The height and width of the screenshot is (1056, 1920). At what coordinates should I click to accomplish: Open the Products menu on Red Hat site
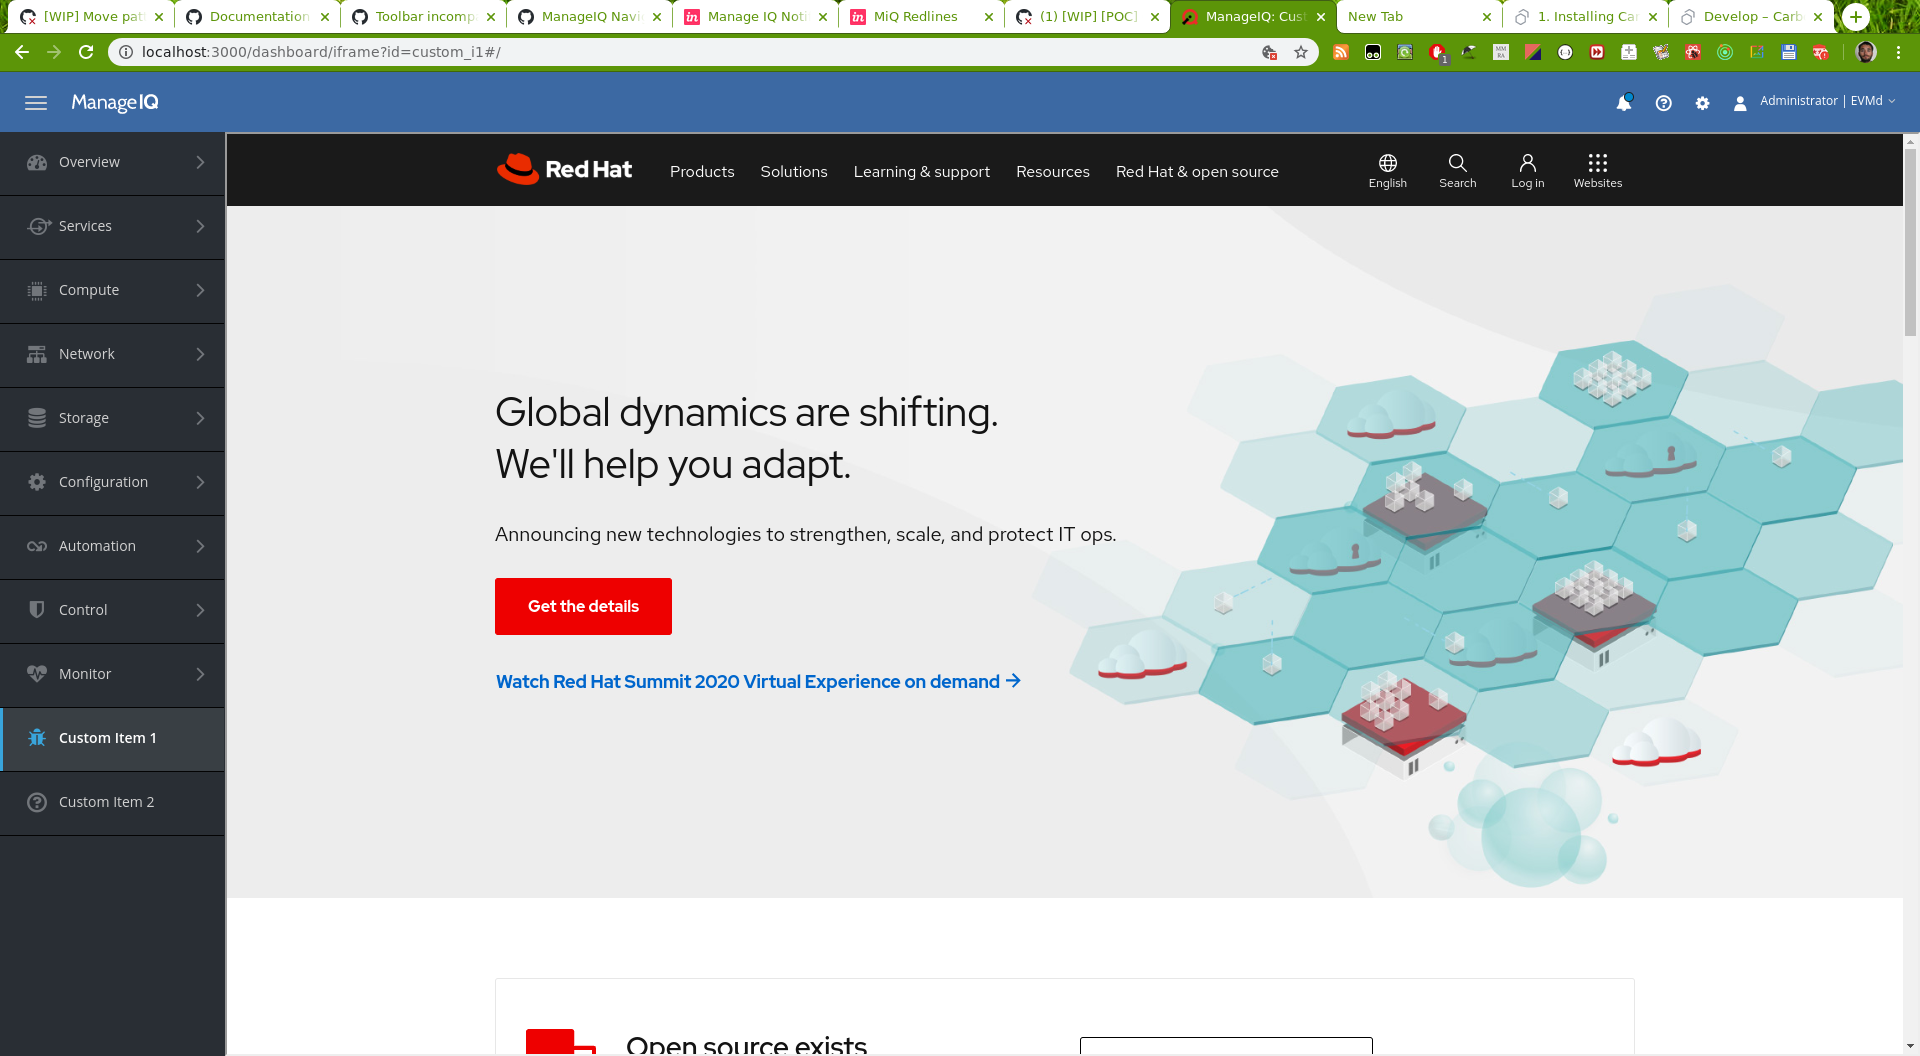coord(702,172)
